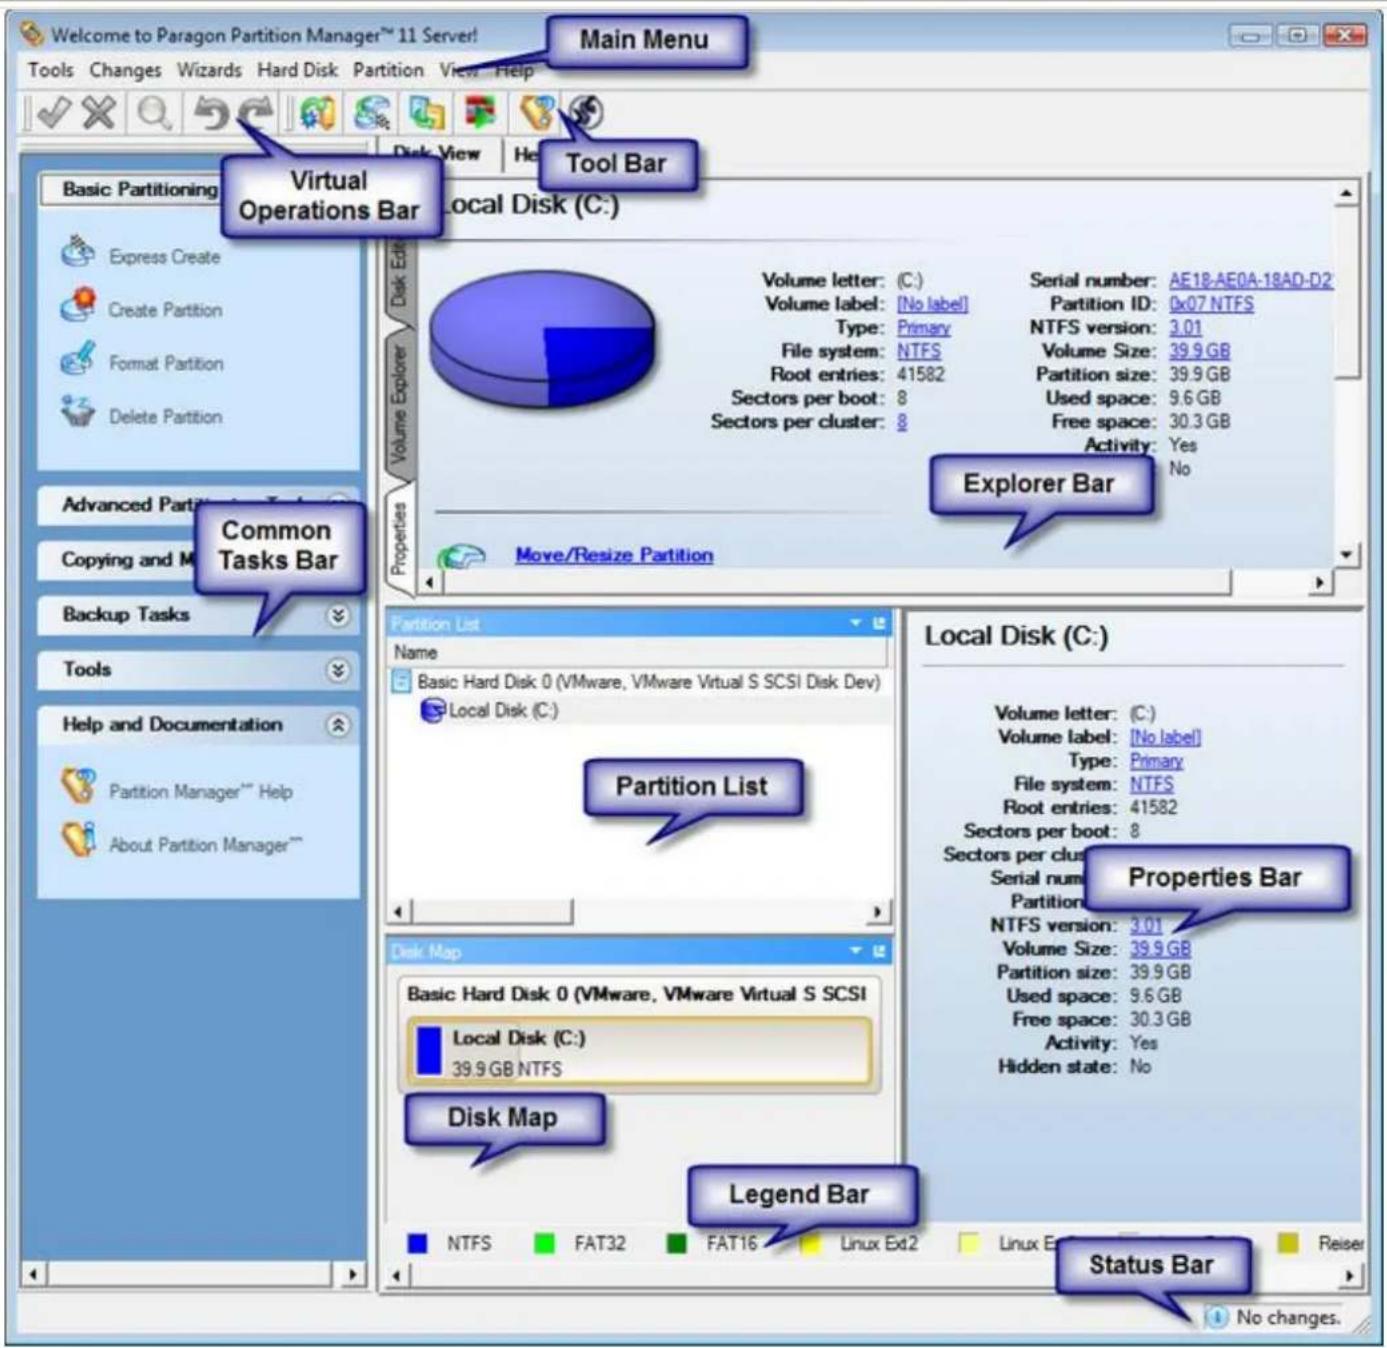Switch to the Volume Explorer vertical tab
Viewport: 1387px width, 1348px height.
pos(399,404)
